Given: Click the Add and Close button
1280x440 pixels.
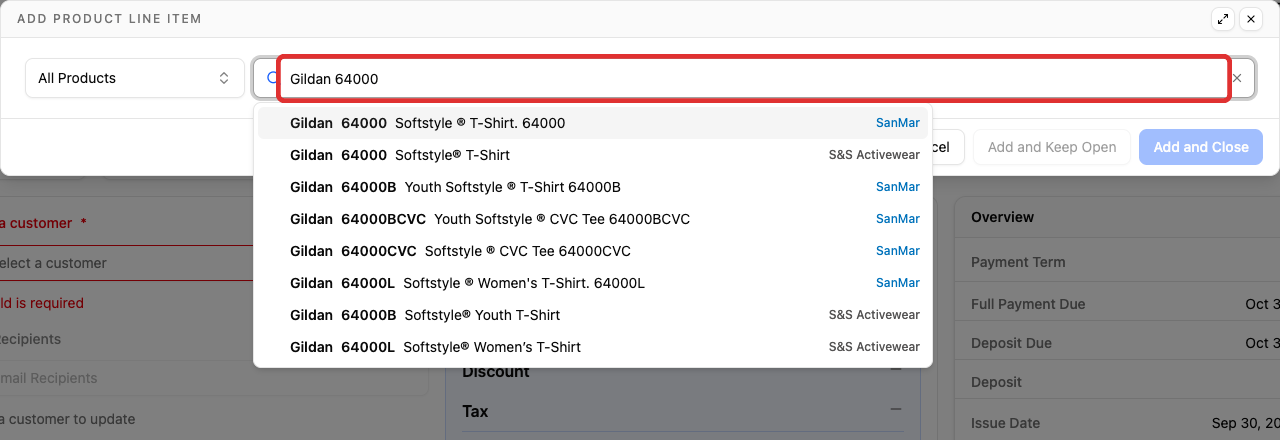Looking at the screenshot, I should click(x=1201, y=147).
